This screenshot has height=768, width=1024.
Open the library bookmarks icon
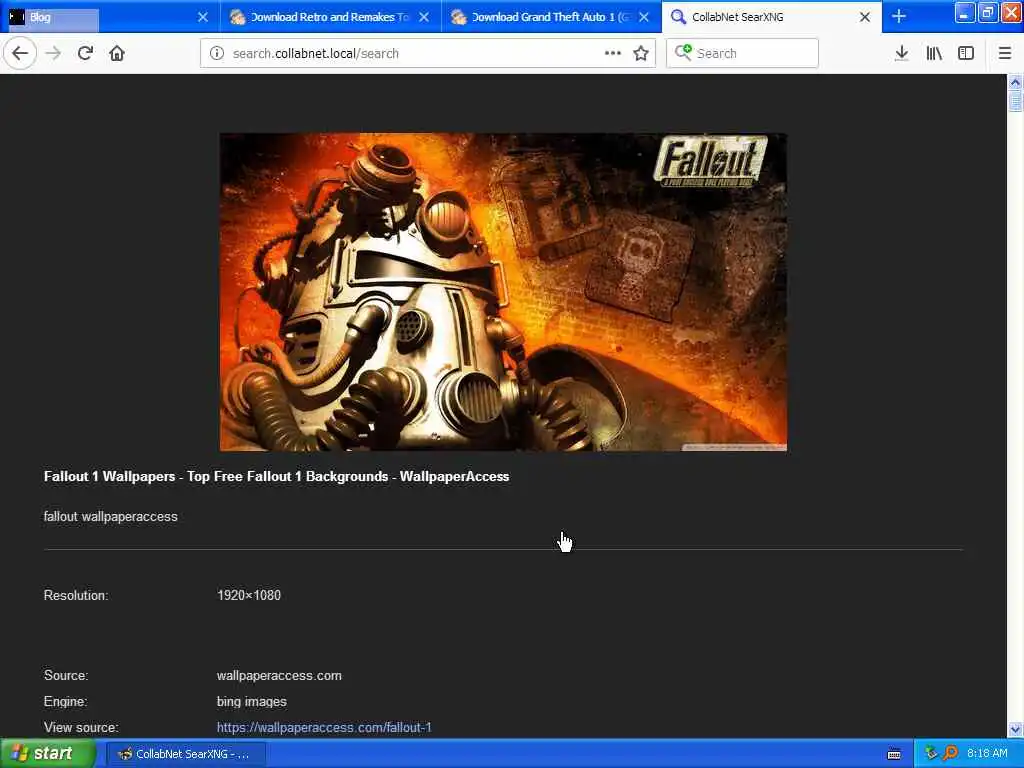point(934,54)
